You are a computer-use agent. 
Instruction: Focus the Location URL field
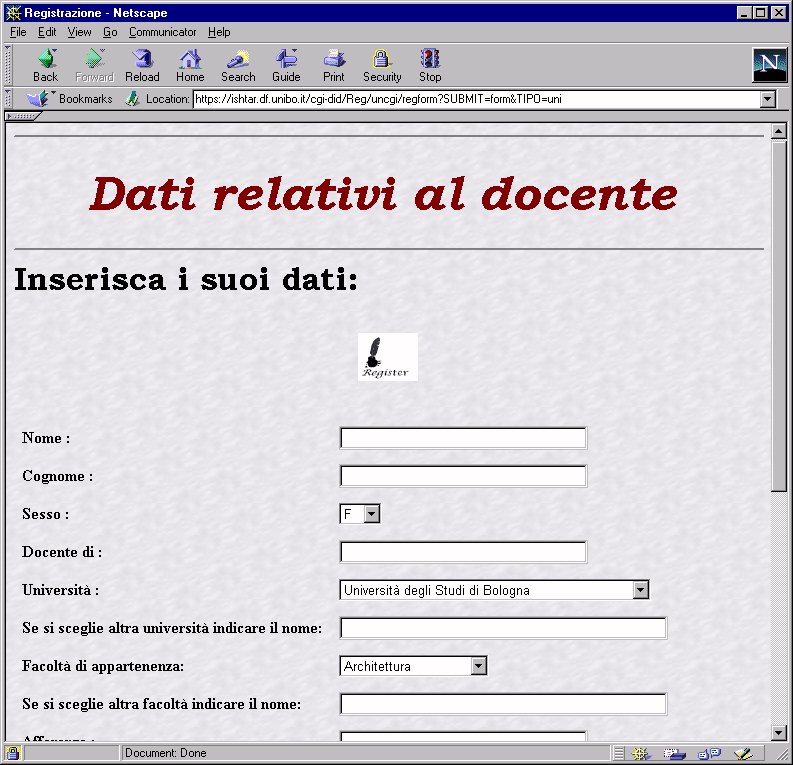476,99
